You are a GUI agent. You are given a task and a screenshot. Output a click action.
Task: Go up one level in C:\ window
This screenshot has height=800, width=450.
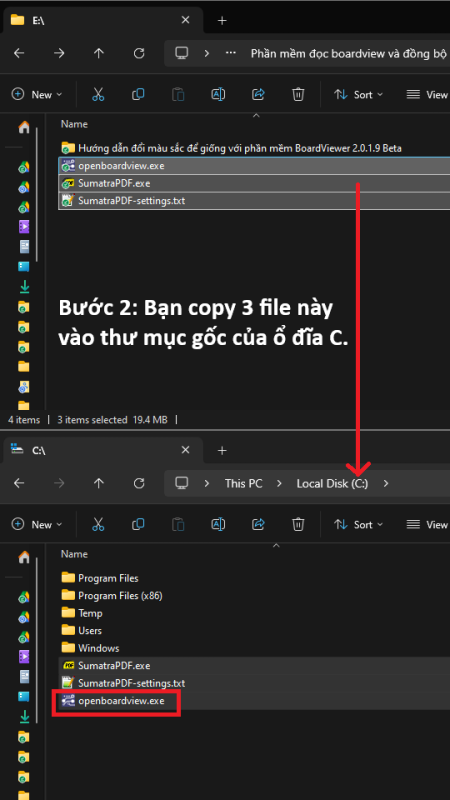98,483
